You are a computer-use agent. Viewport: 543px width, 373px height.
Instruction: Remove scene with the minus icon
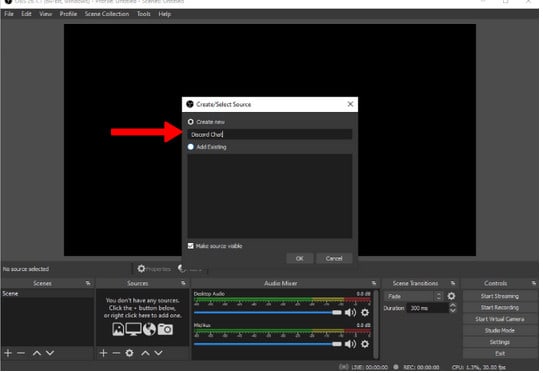[21, 354]
